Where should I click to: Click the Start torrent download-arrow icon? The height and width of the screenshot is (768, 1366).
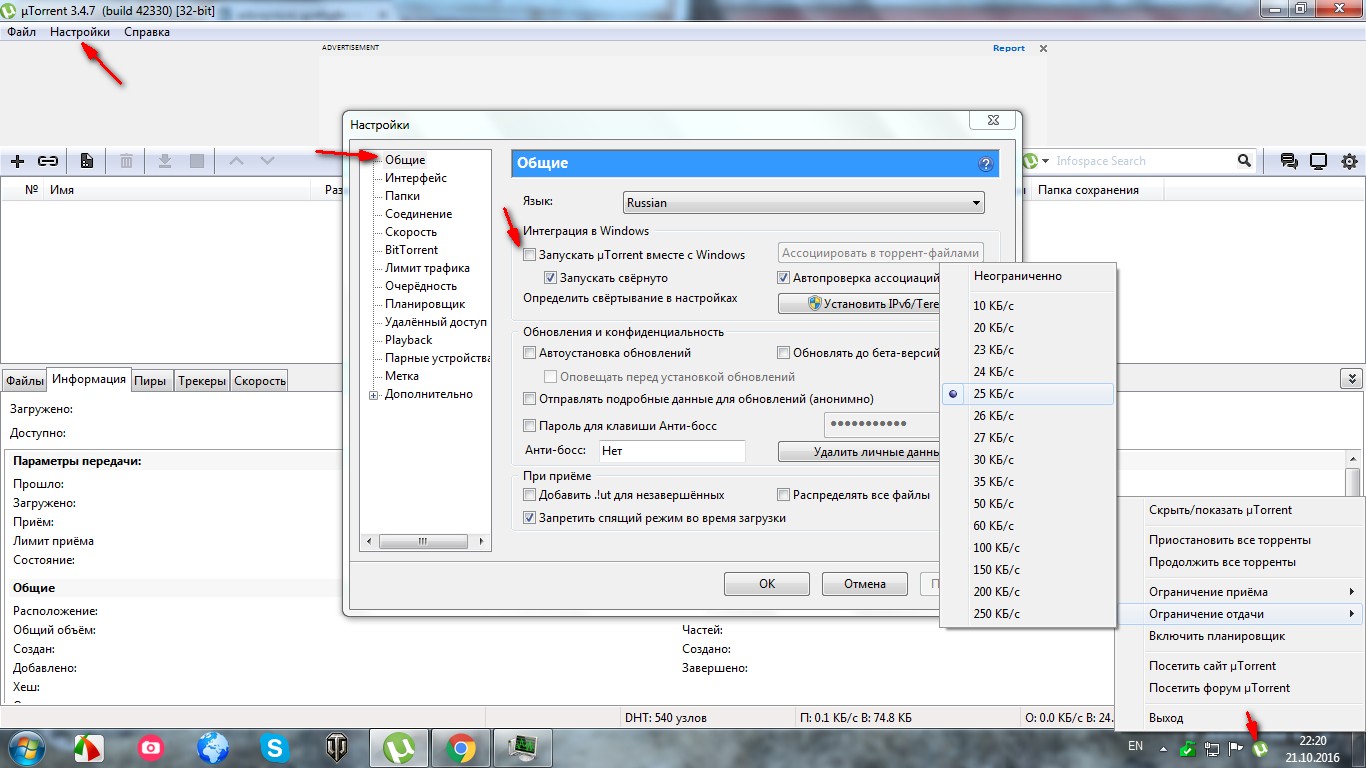(x=165, y=161)
